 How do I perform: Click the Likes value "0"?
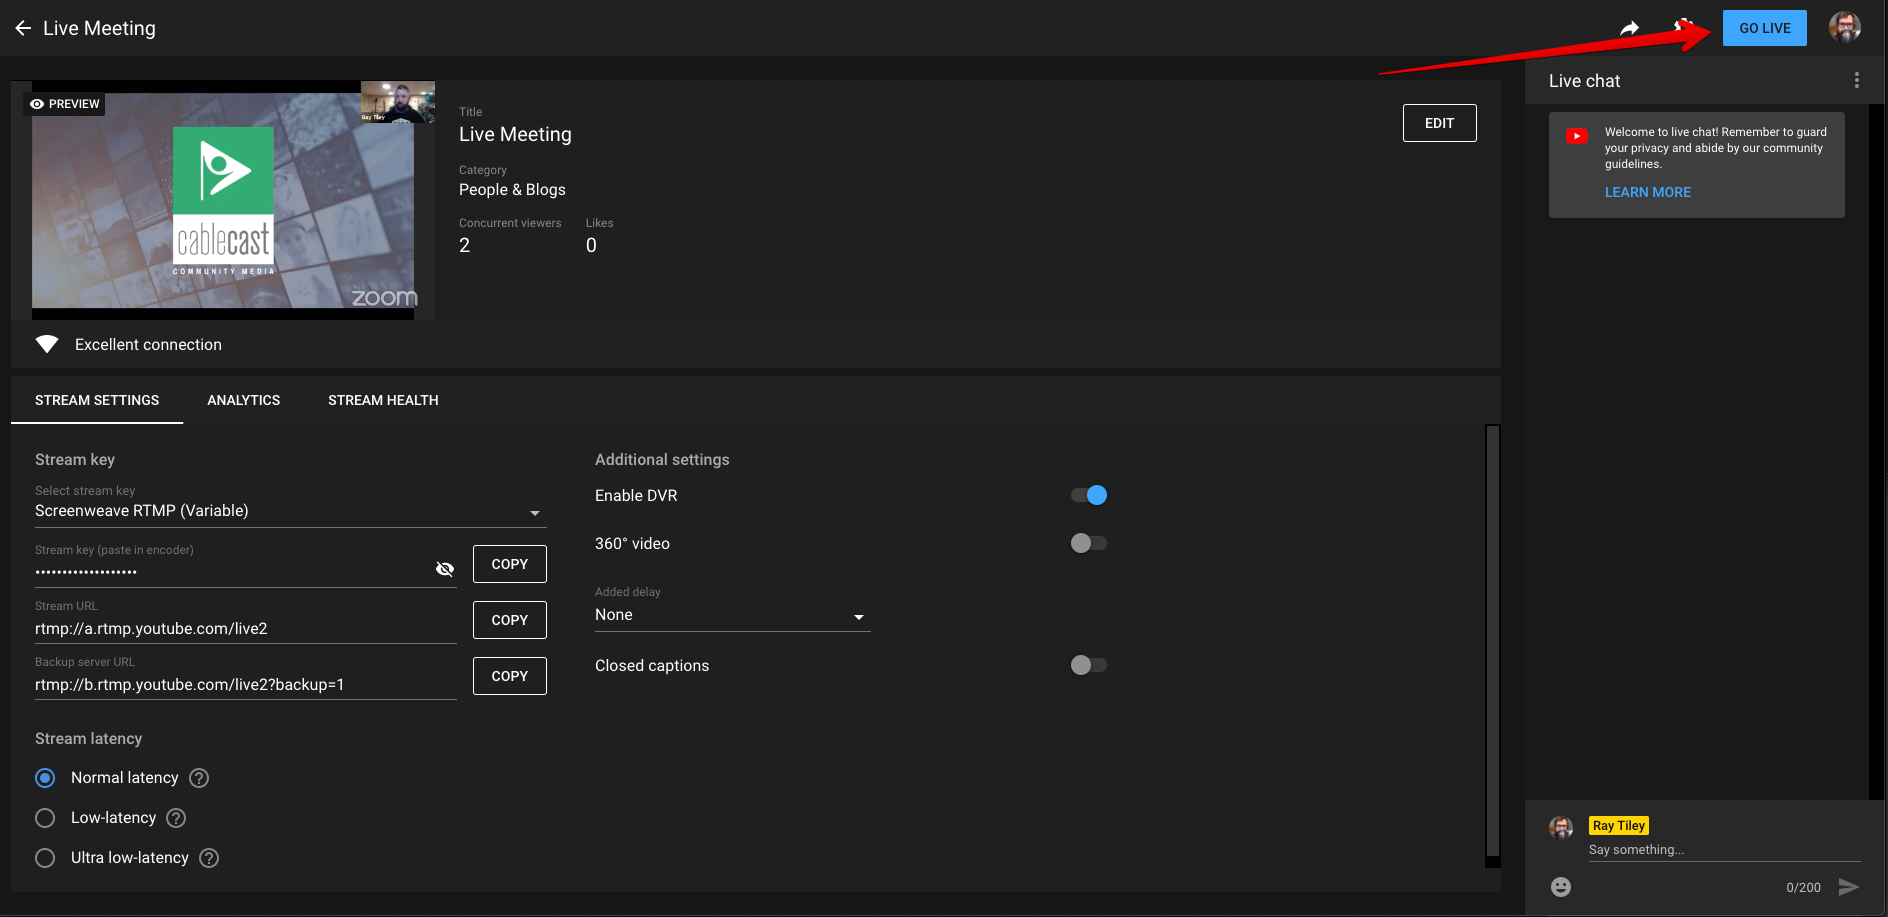click(591, 245)
